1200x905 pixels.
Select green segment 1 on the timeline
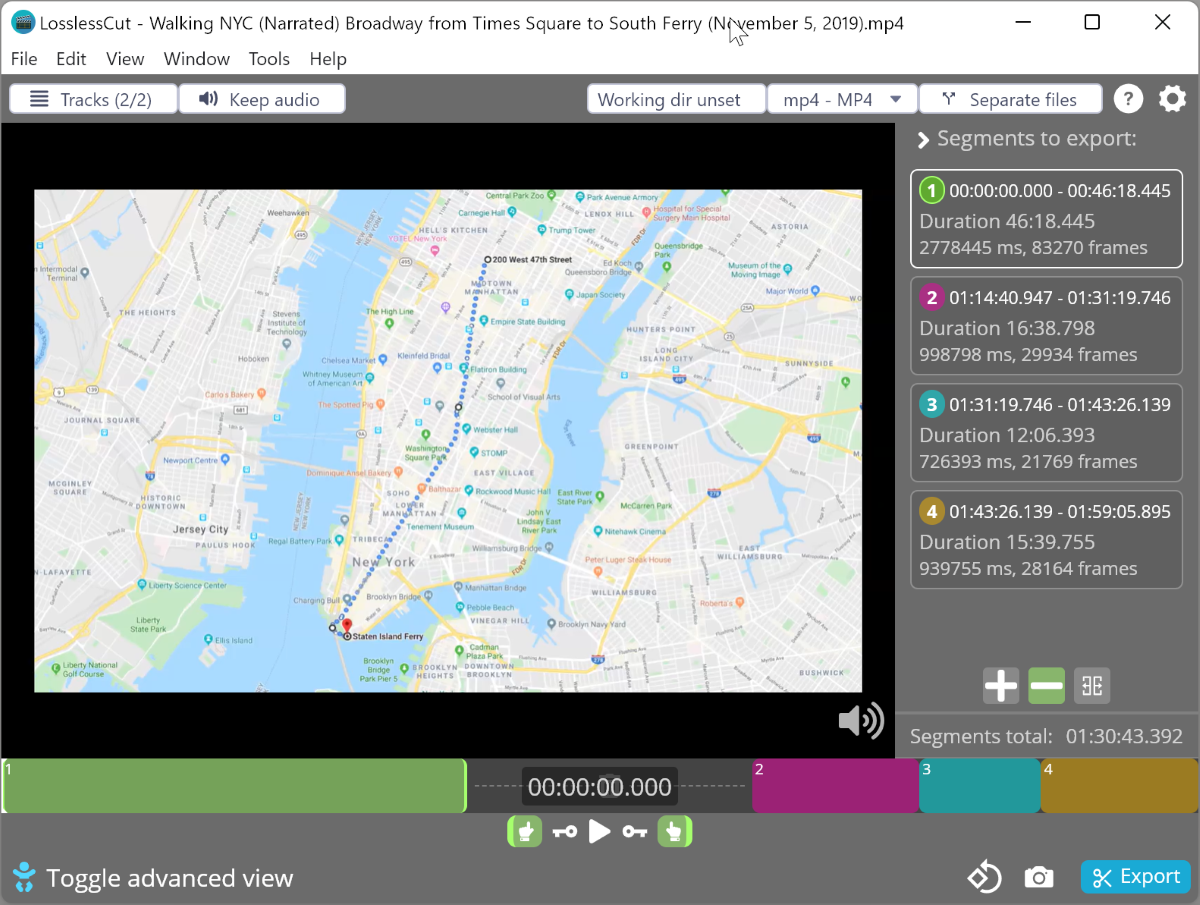click(234, 786)
